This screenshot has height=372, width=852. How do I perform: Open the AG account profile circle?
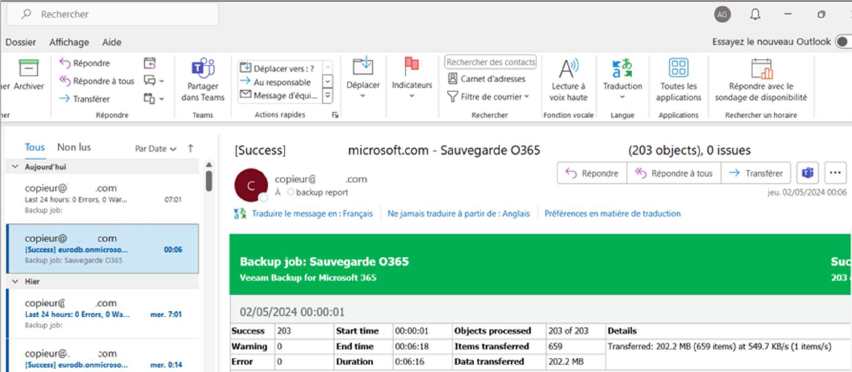click(x=722, y=15)
